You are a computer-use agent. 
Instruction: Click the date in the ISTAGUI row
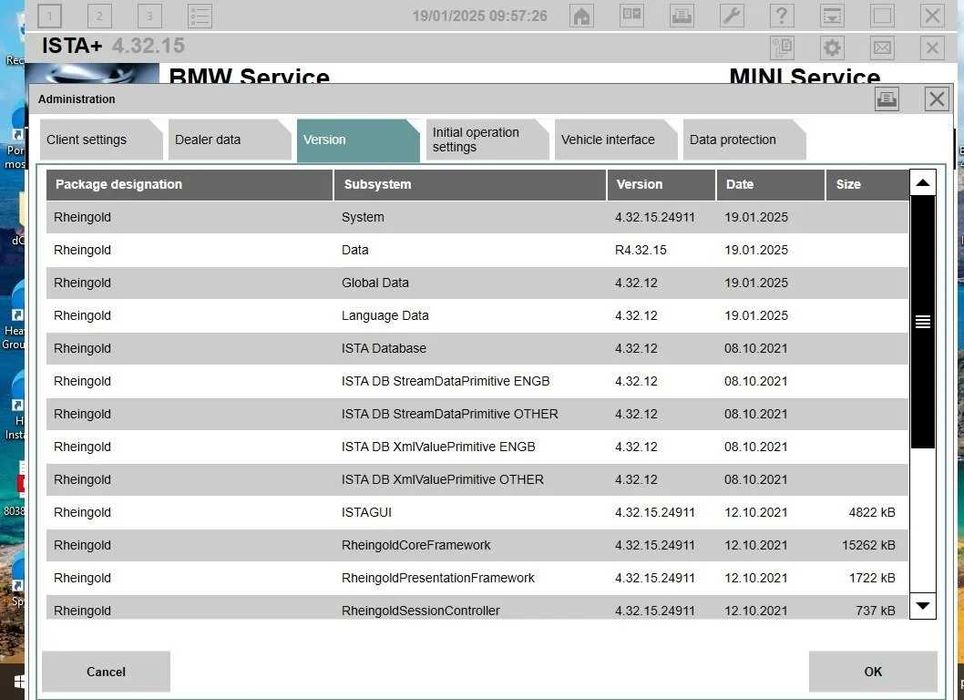pos(756,513)
